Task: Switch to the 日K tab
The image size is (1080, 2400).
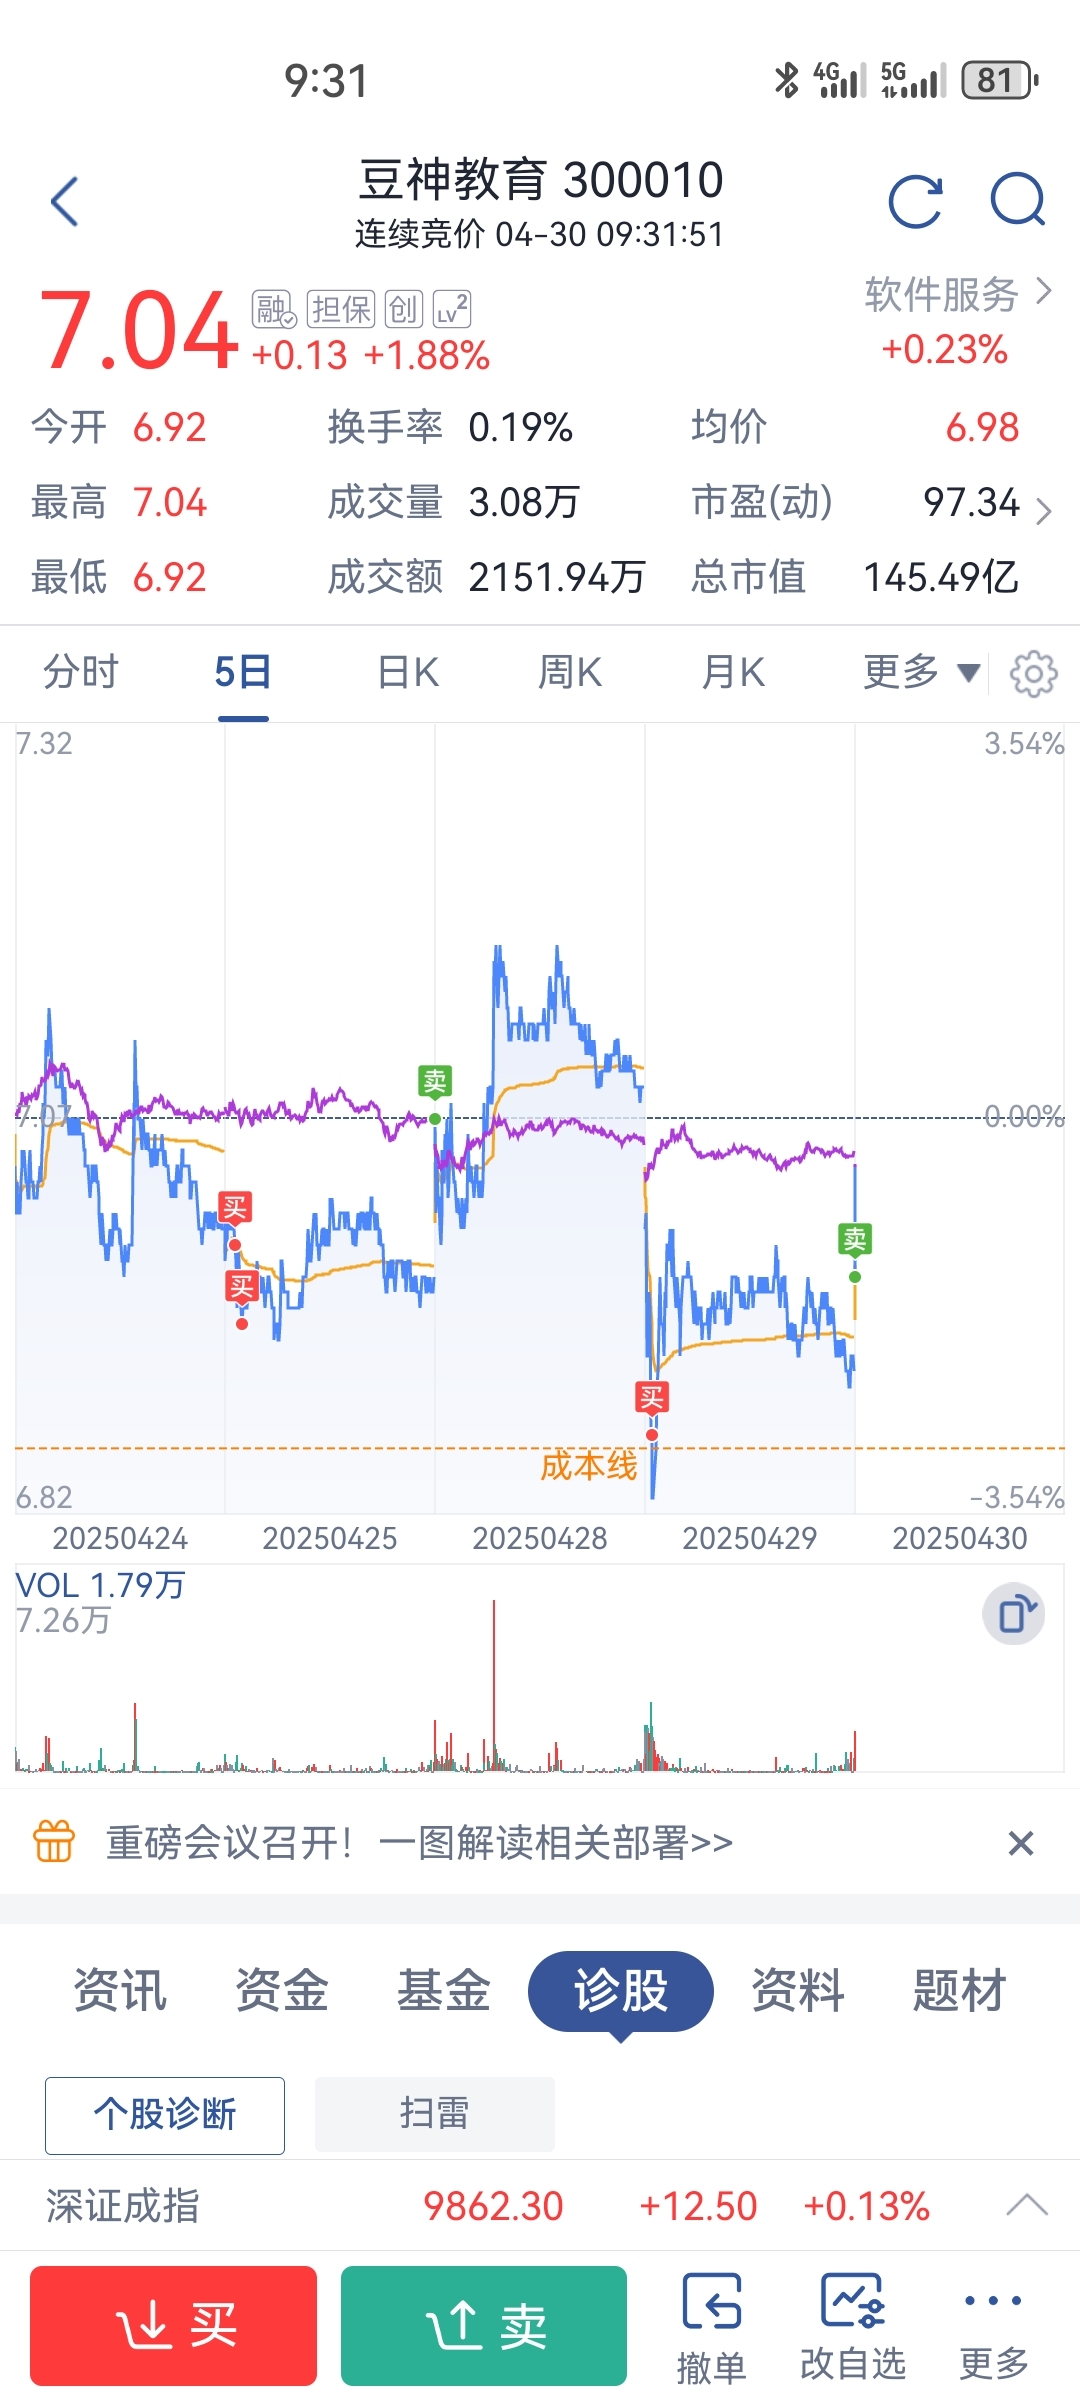Action: pos(408,672)
